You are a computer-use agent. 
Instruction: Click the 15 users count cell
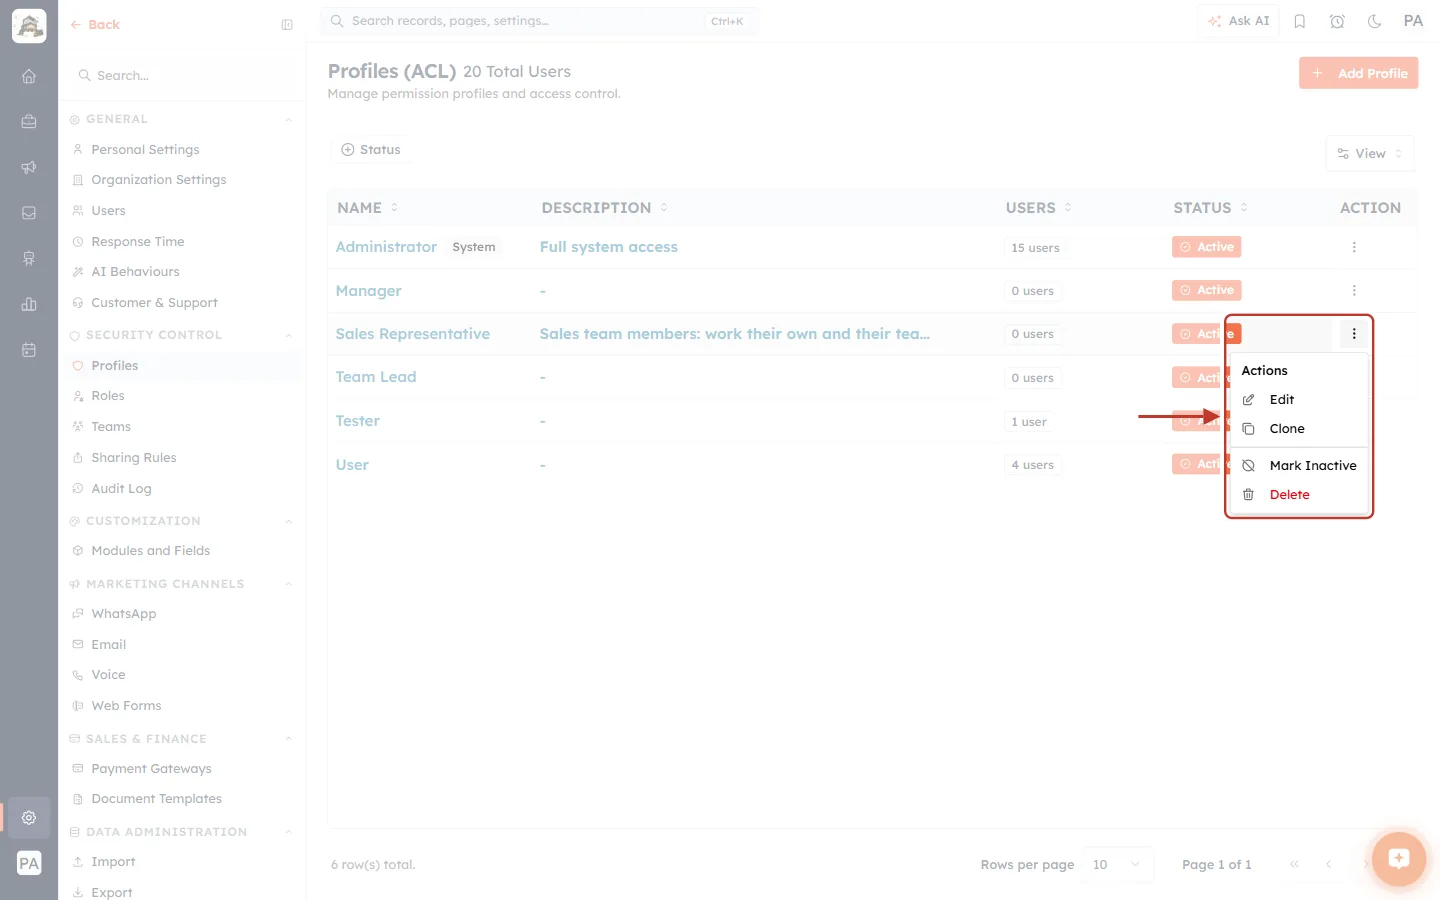[1035, 248]
